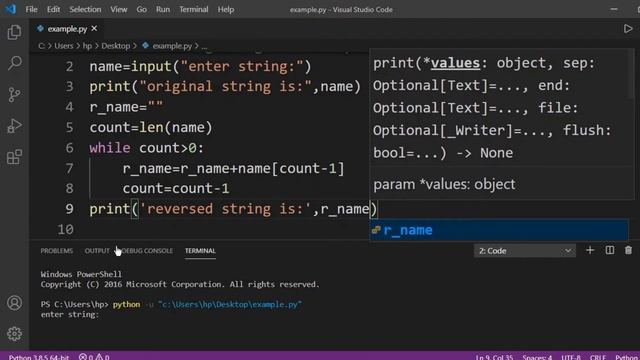Click 'name=input("enter string:")' line
640x360 pixels.
(x=200, y=66)
